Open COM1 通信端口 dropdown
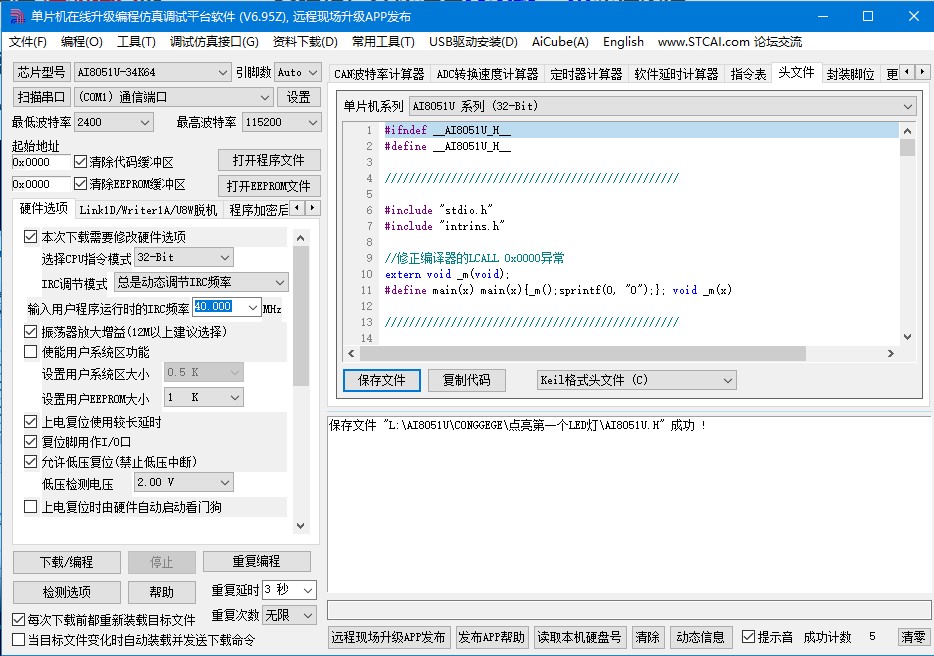 (173, 97)
